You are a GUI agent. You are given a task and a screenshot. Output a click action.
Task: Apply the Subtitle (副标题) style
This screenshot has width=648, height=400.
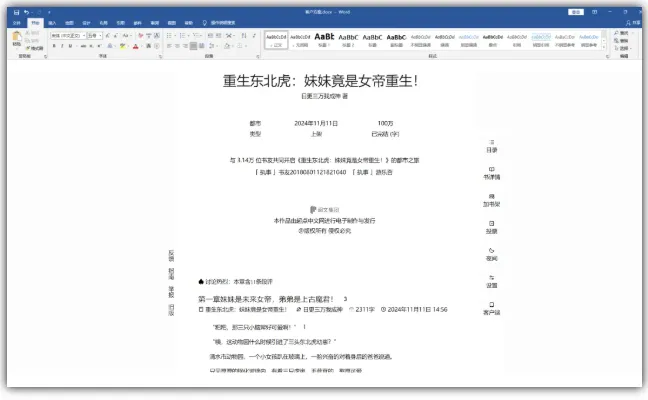[396, 40]
